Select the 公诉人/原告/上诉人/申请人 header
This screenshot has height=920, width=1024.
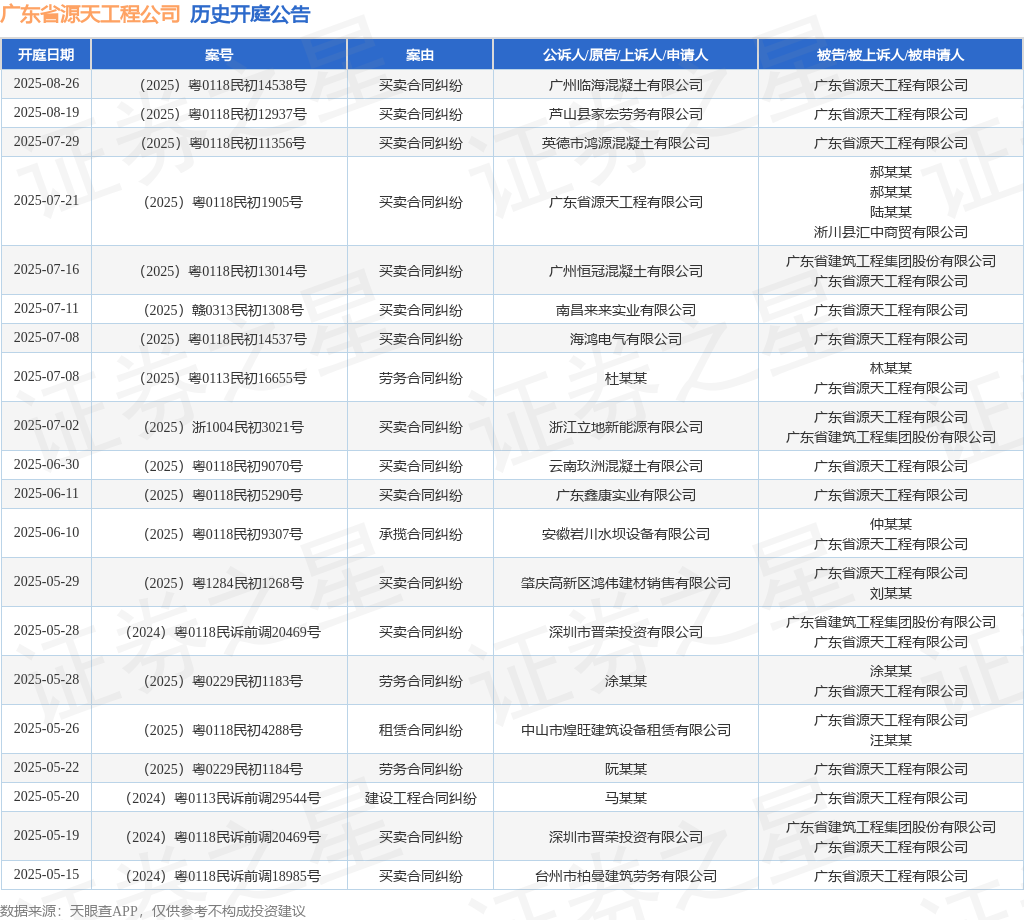click(626, 55)
